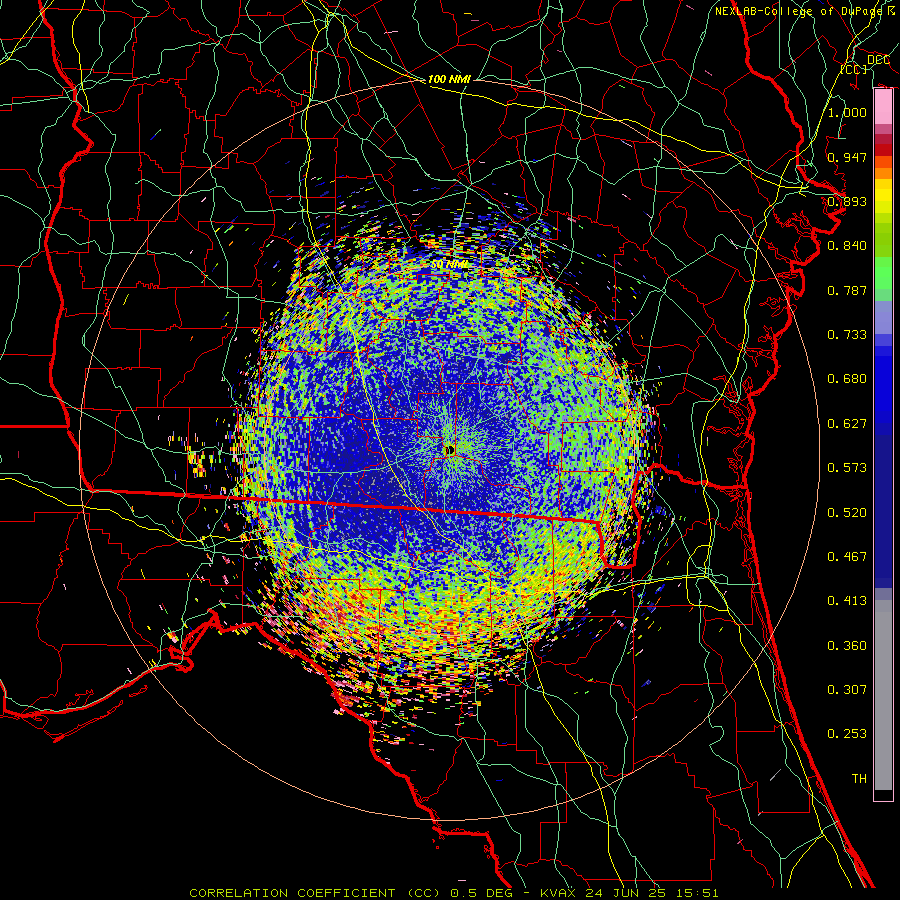Click the Correlation Coefficient caption at bottom
The image size is (900, 900).
pos(453,893)
